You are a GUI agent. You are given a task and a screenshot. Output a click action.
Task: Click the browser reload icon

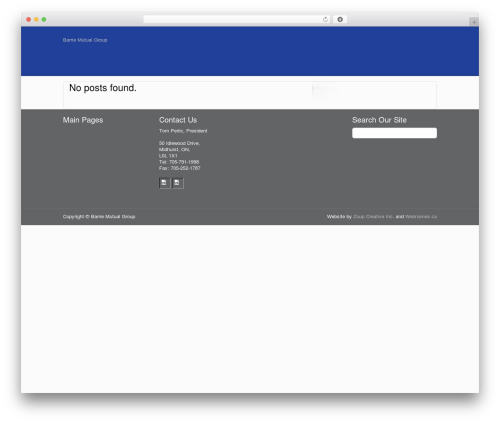(x=325, y=19)
